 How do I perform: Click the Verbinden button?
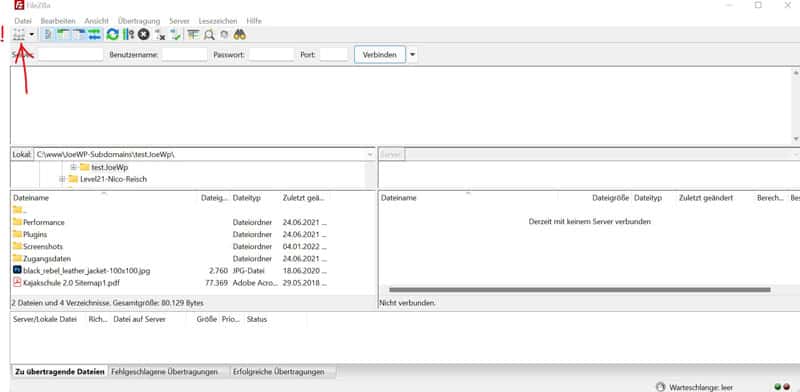380,55
